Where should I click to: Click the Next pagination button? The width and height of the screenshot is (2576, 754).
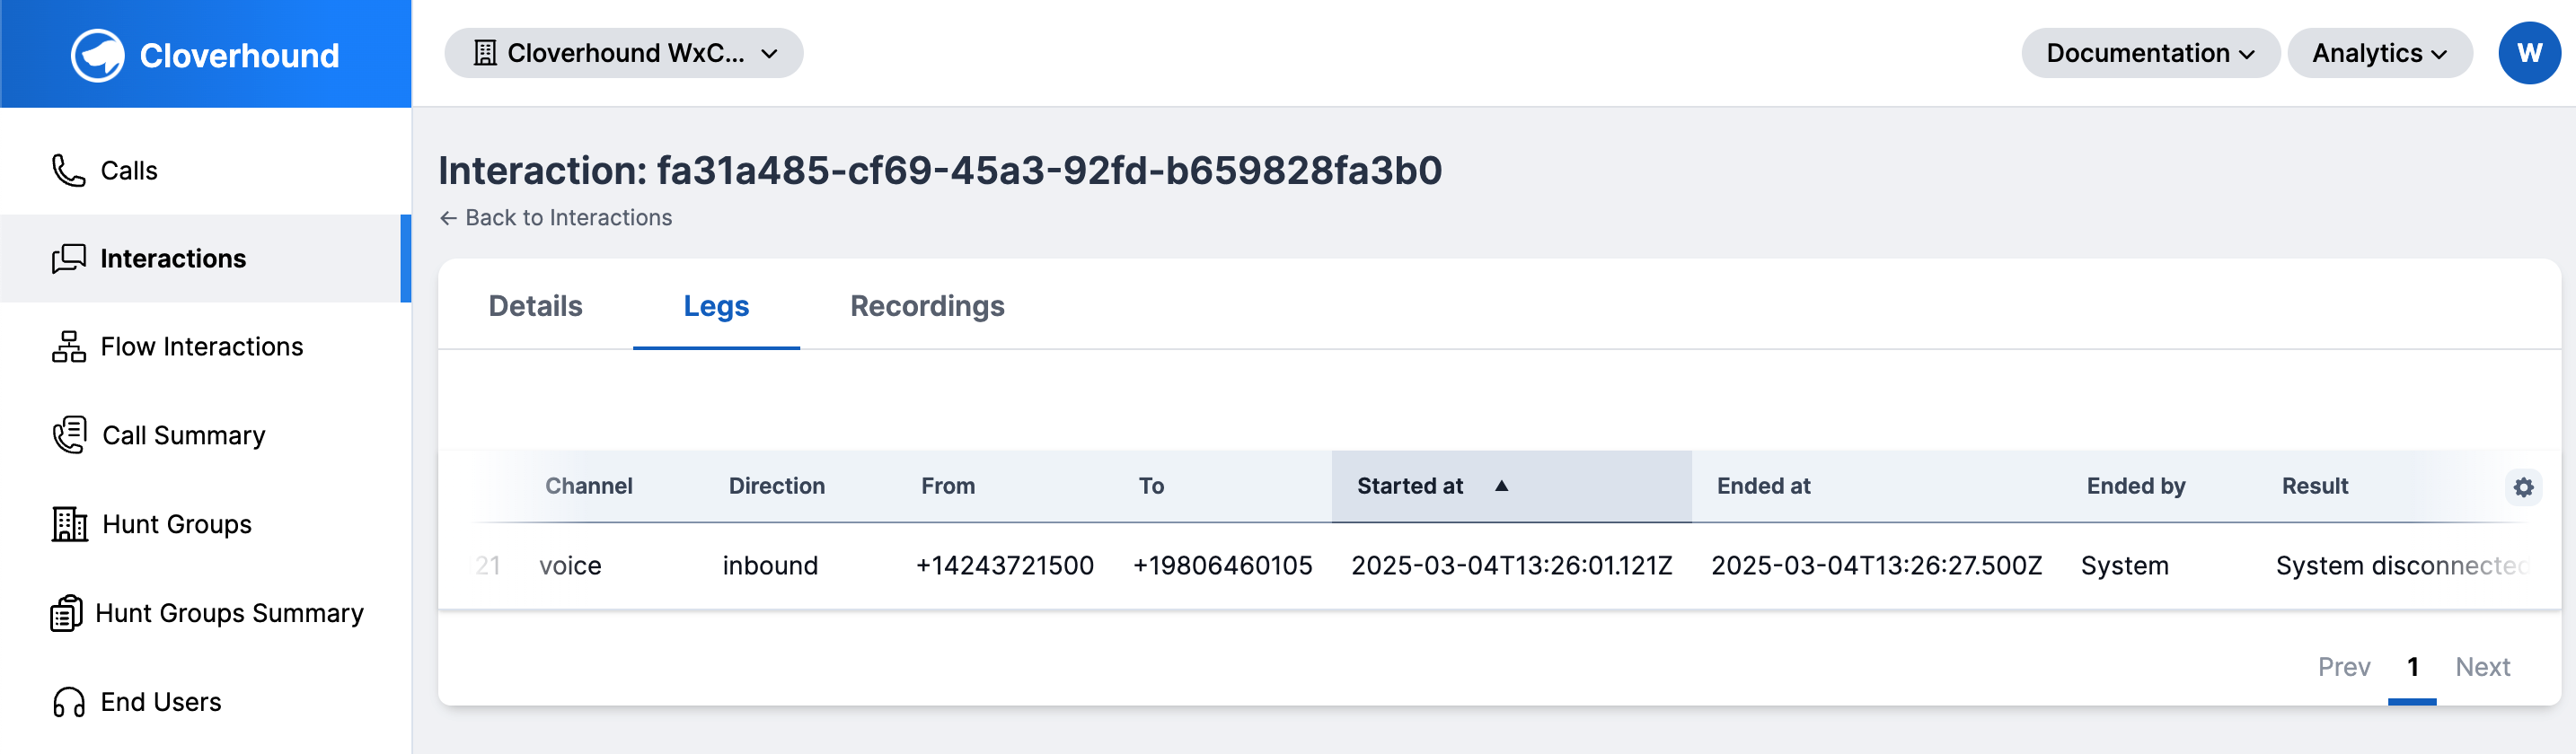point(2482,667)
